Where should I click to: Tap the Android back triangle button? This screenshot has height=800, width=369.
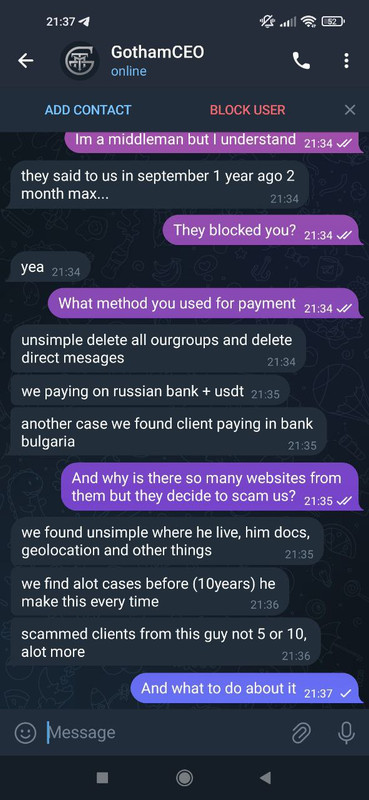pyautogui.click(x=265, y=778)
